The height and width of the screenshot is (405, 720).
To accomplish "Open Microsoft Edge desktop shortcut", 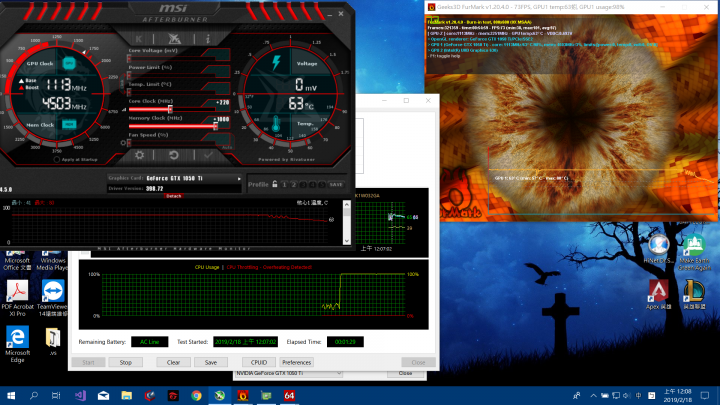I will tap(17, 344).
